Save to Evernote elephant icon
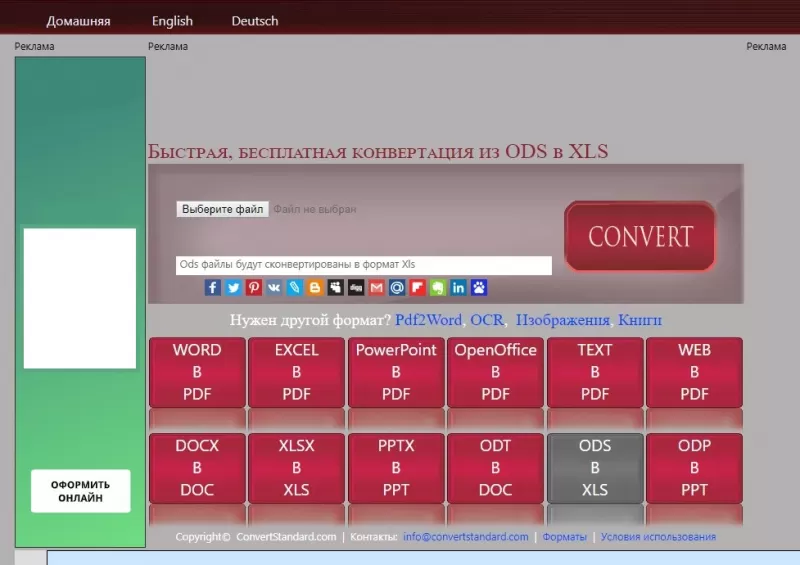The image size is (800, 565). coord(438,287)
